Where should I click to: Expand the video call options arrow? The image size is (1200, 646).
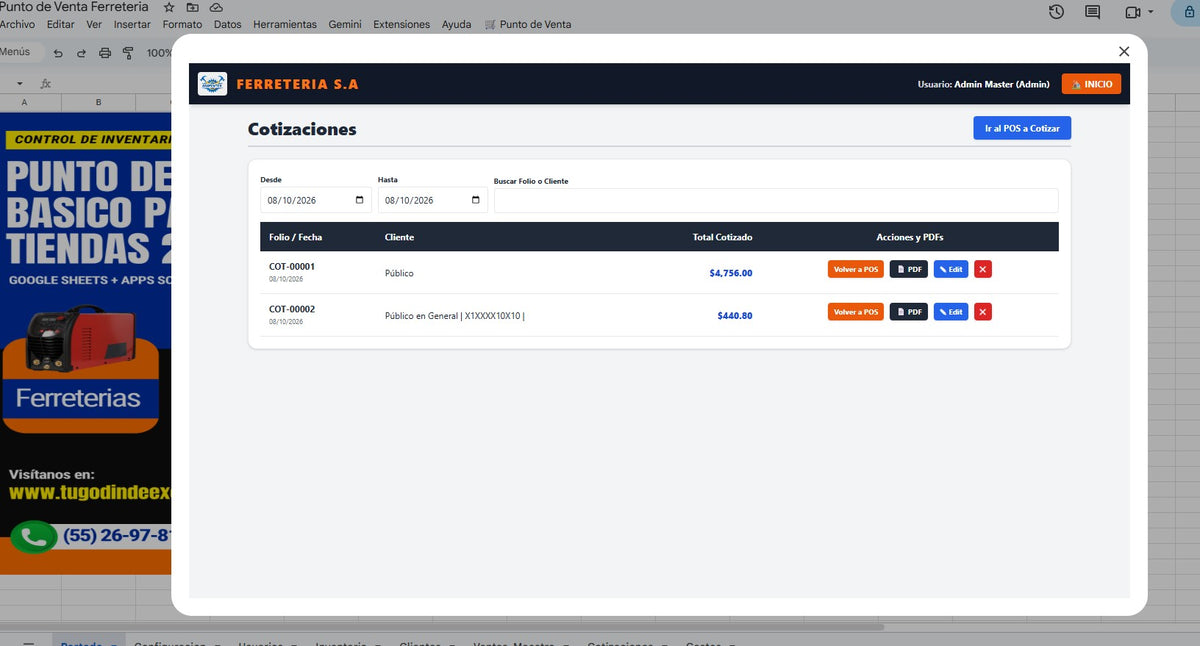1151,12
